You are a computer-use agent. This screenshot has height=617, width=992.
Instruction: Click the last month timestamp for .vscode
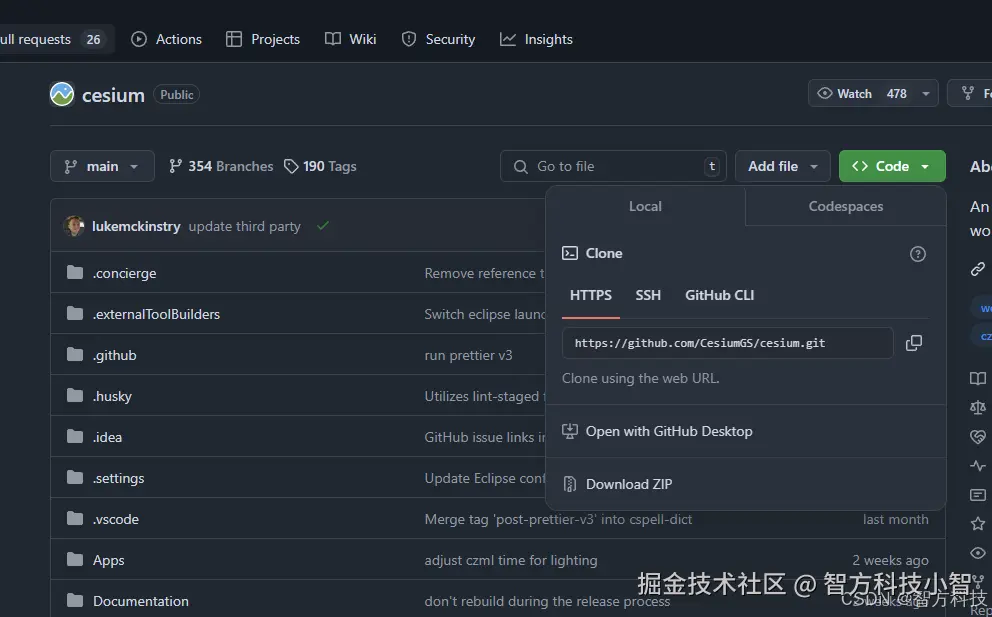(x=895, y=520)
